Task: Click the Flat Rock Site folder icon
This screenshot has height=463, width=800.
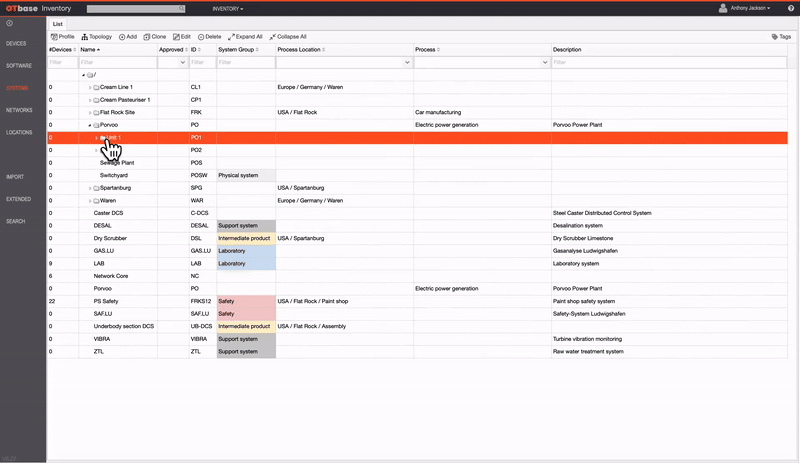Action: pyautogui.click(x=96, y=112)
